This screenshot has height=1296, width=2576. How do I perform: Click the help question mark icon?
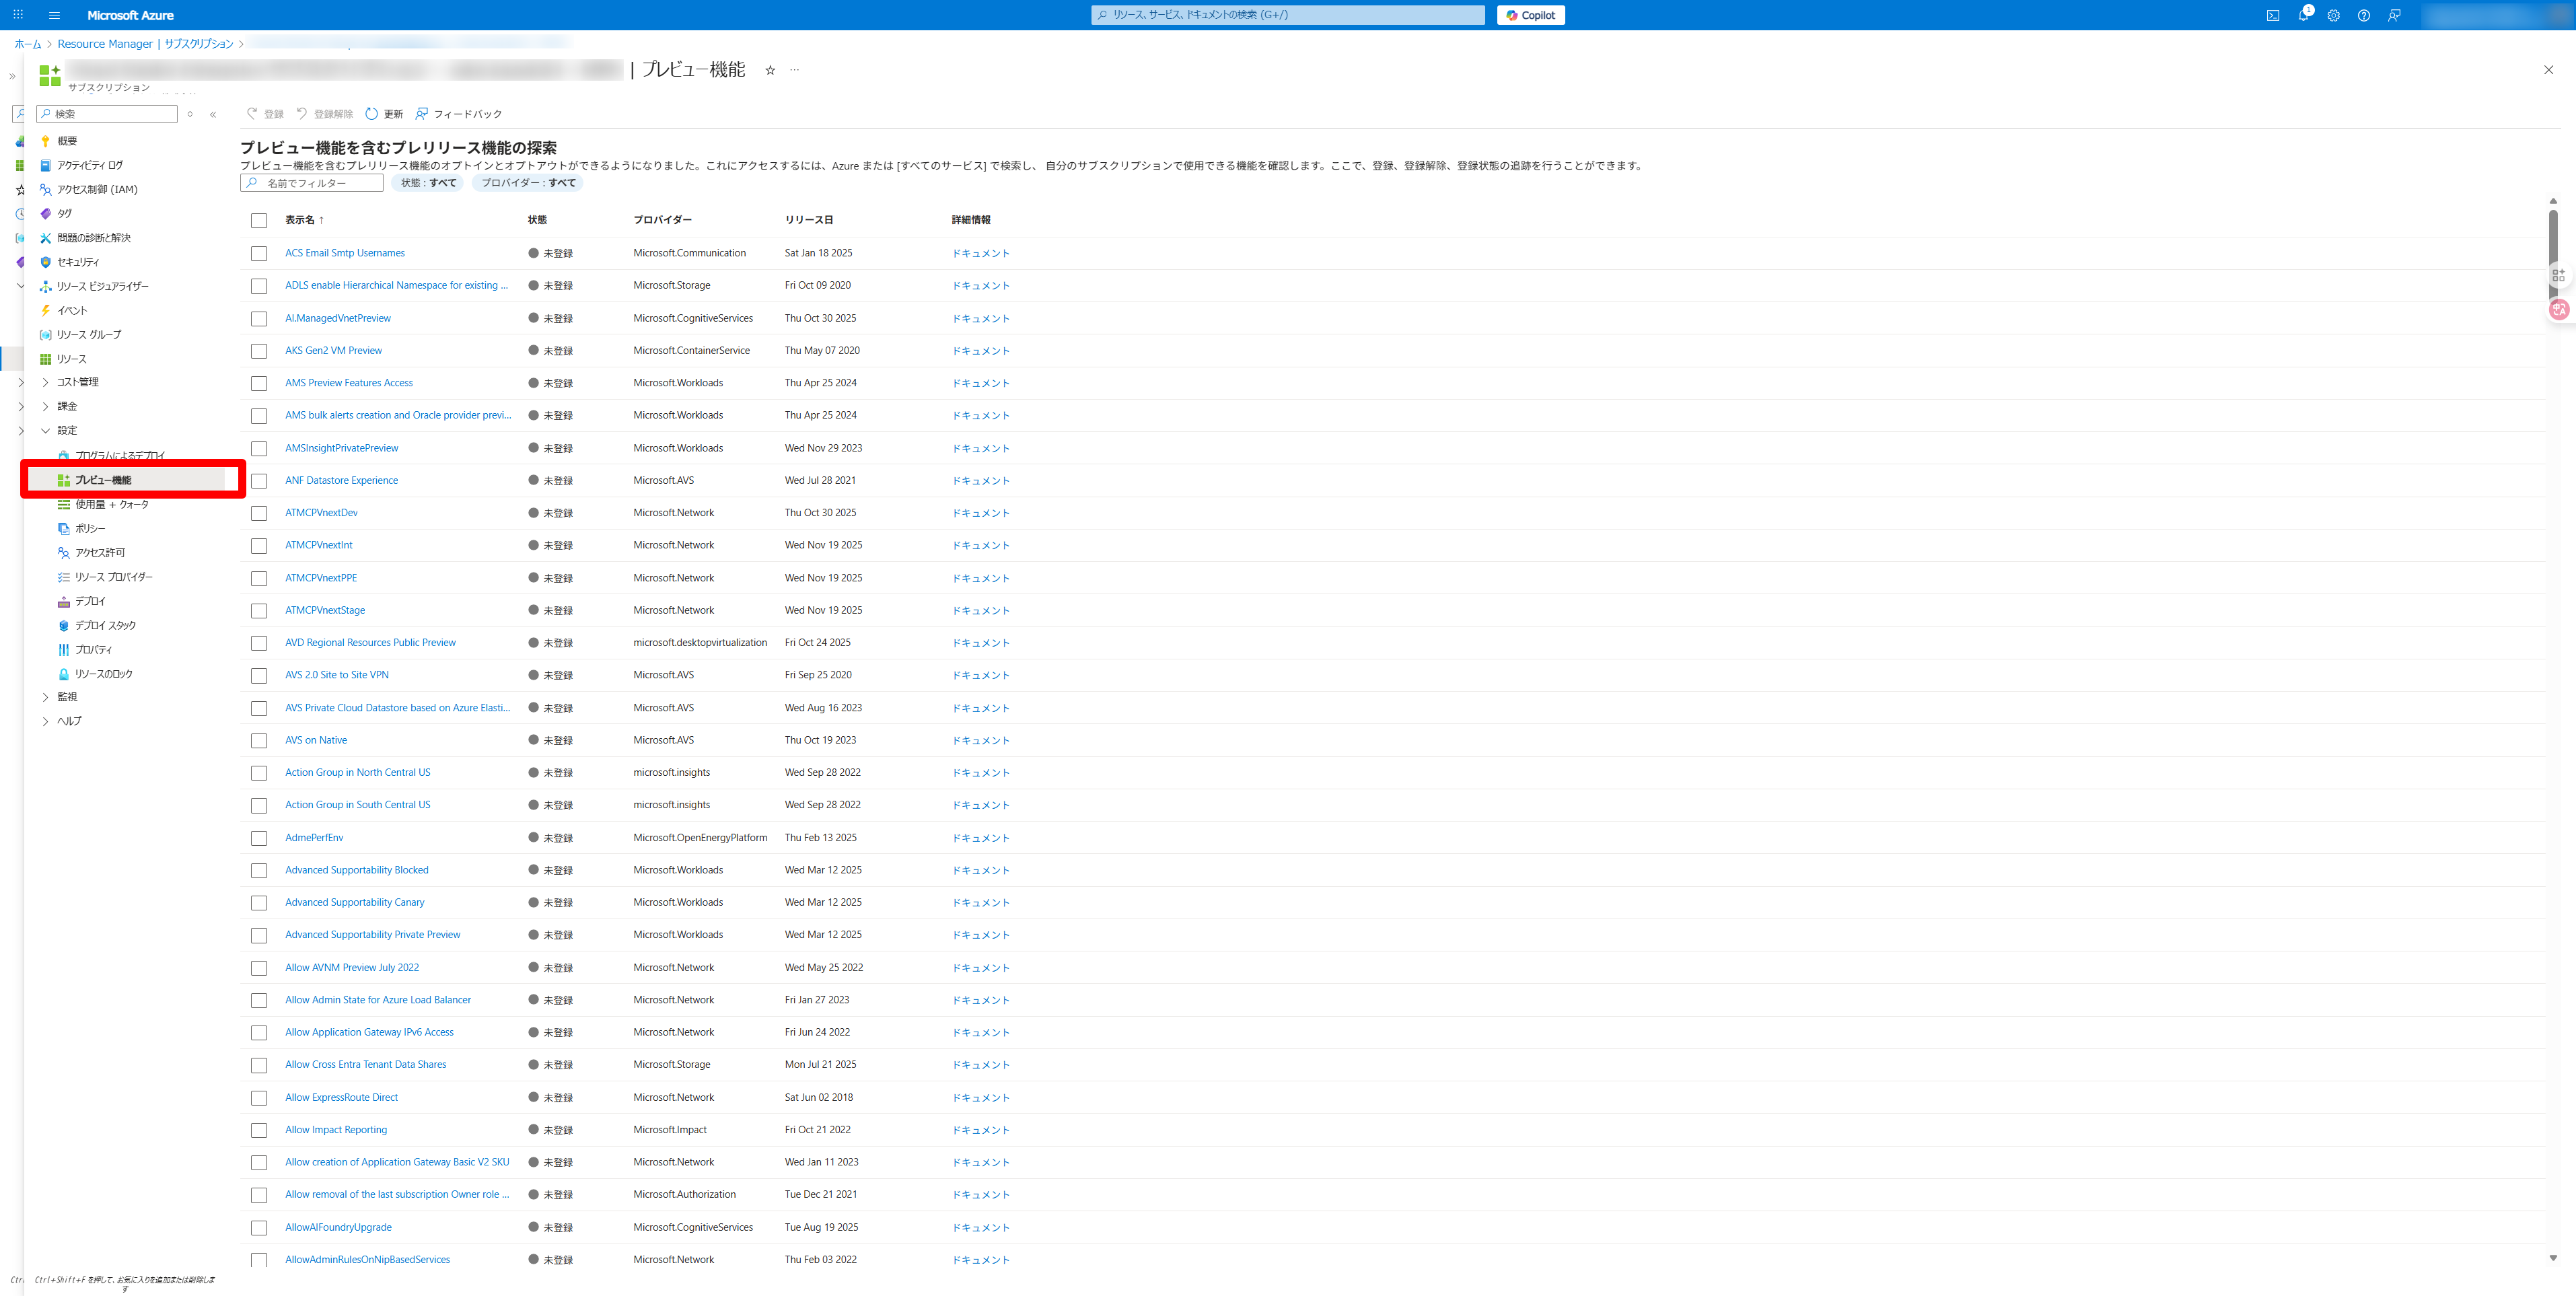tap(2363, 15)
